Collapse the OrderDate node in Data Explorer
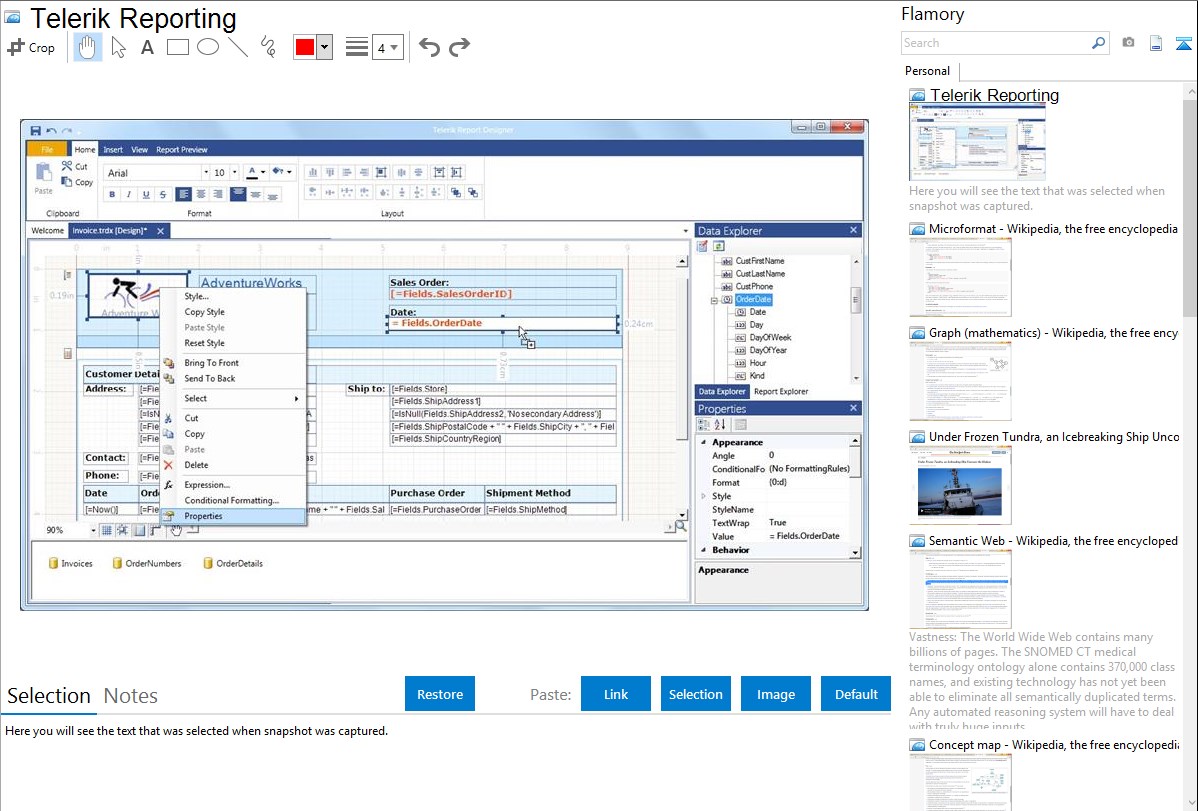Screen dimensions: 1198x811 (714, 300)
